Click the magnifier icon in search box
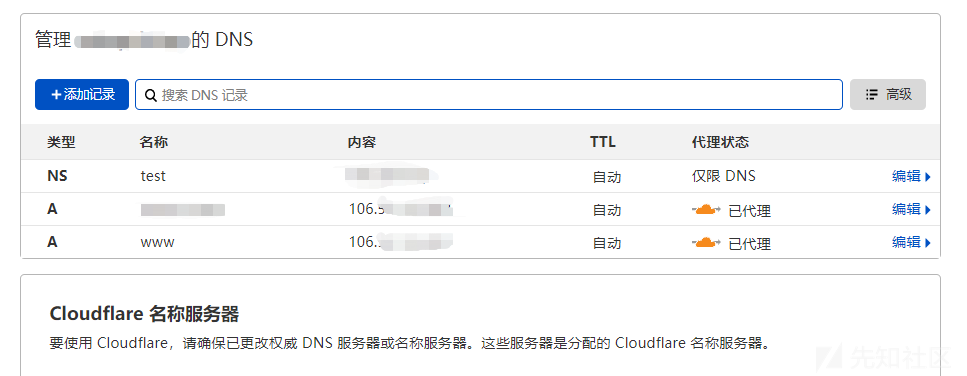Image resolution: width=967 pixels, height=376 pixels. point(150,95)
